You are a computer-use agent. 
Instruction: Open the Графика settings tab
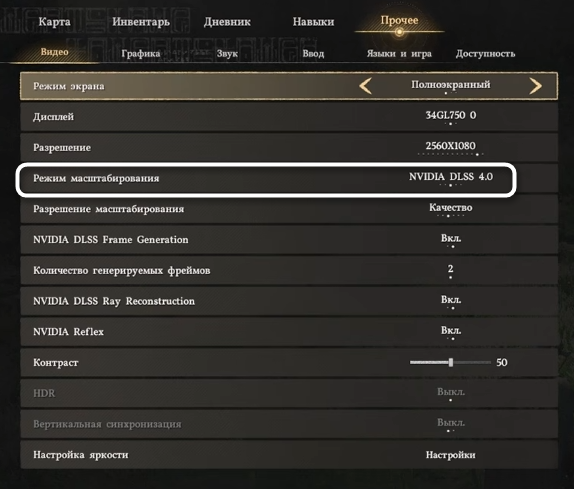tap(141, 54)
